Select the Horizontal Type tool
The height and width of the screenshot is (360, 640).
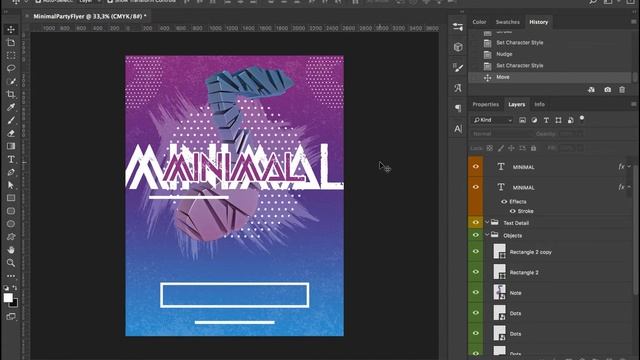pyautogui.click(x=11, y=159)
